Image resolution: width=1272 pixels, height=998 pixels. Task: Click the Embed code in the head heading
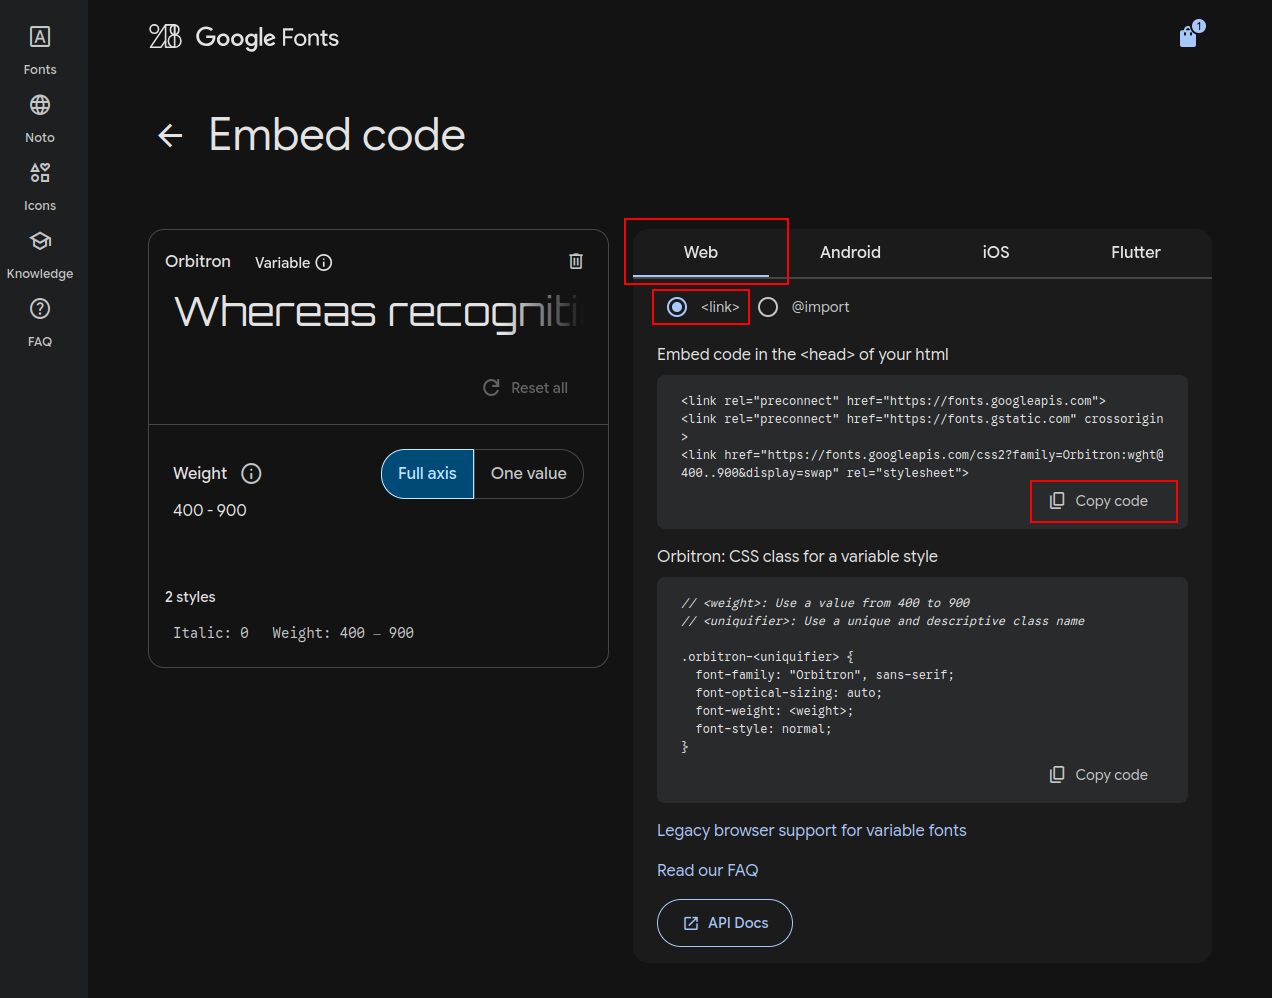pyautogui.click(x=803, y=355)
